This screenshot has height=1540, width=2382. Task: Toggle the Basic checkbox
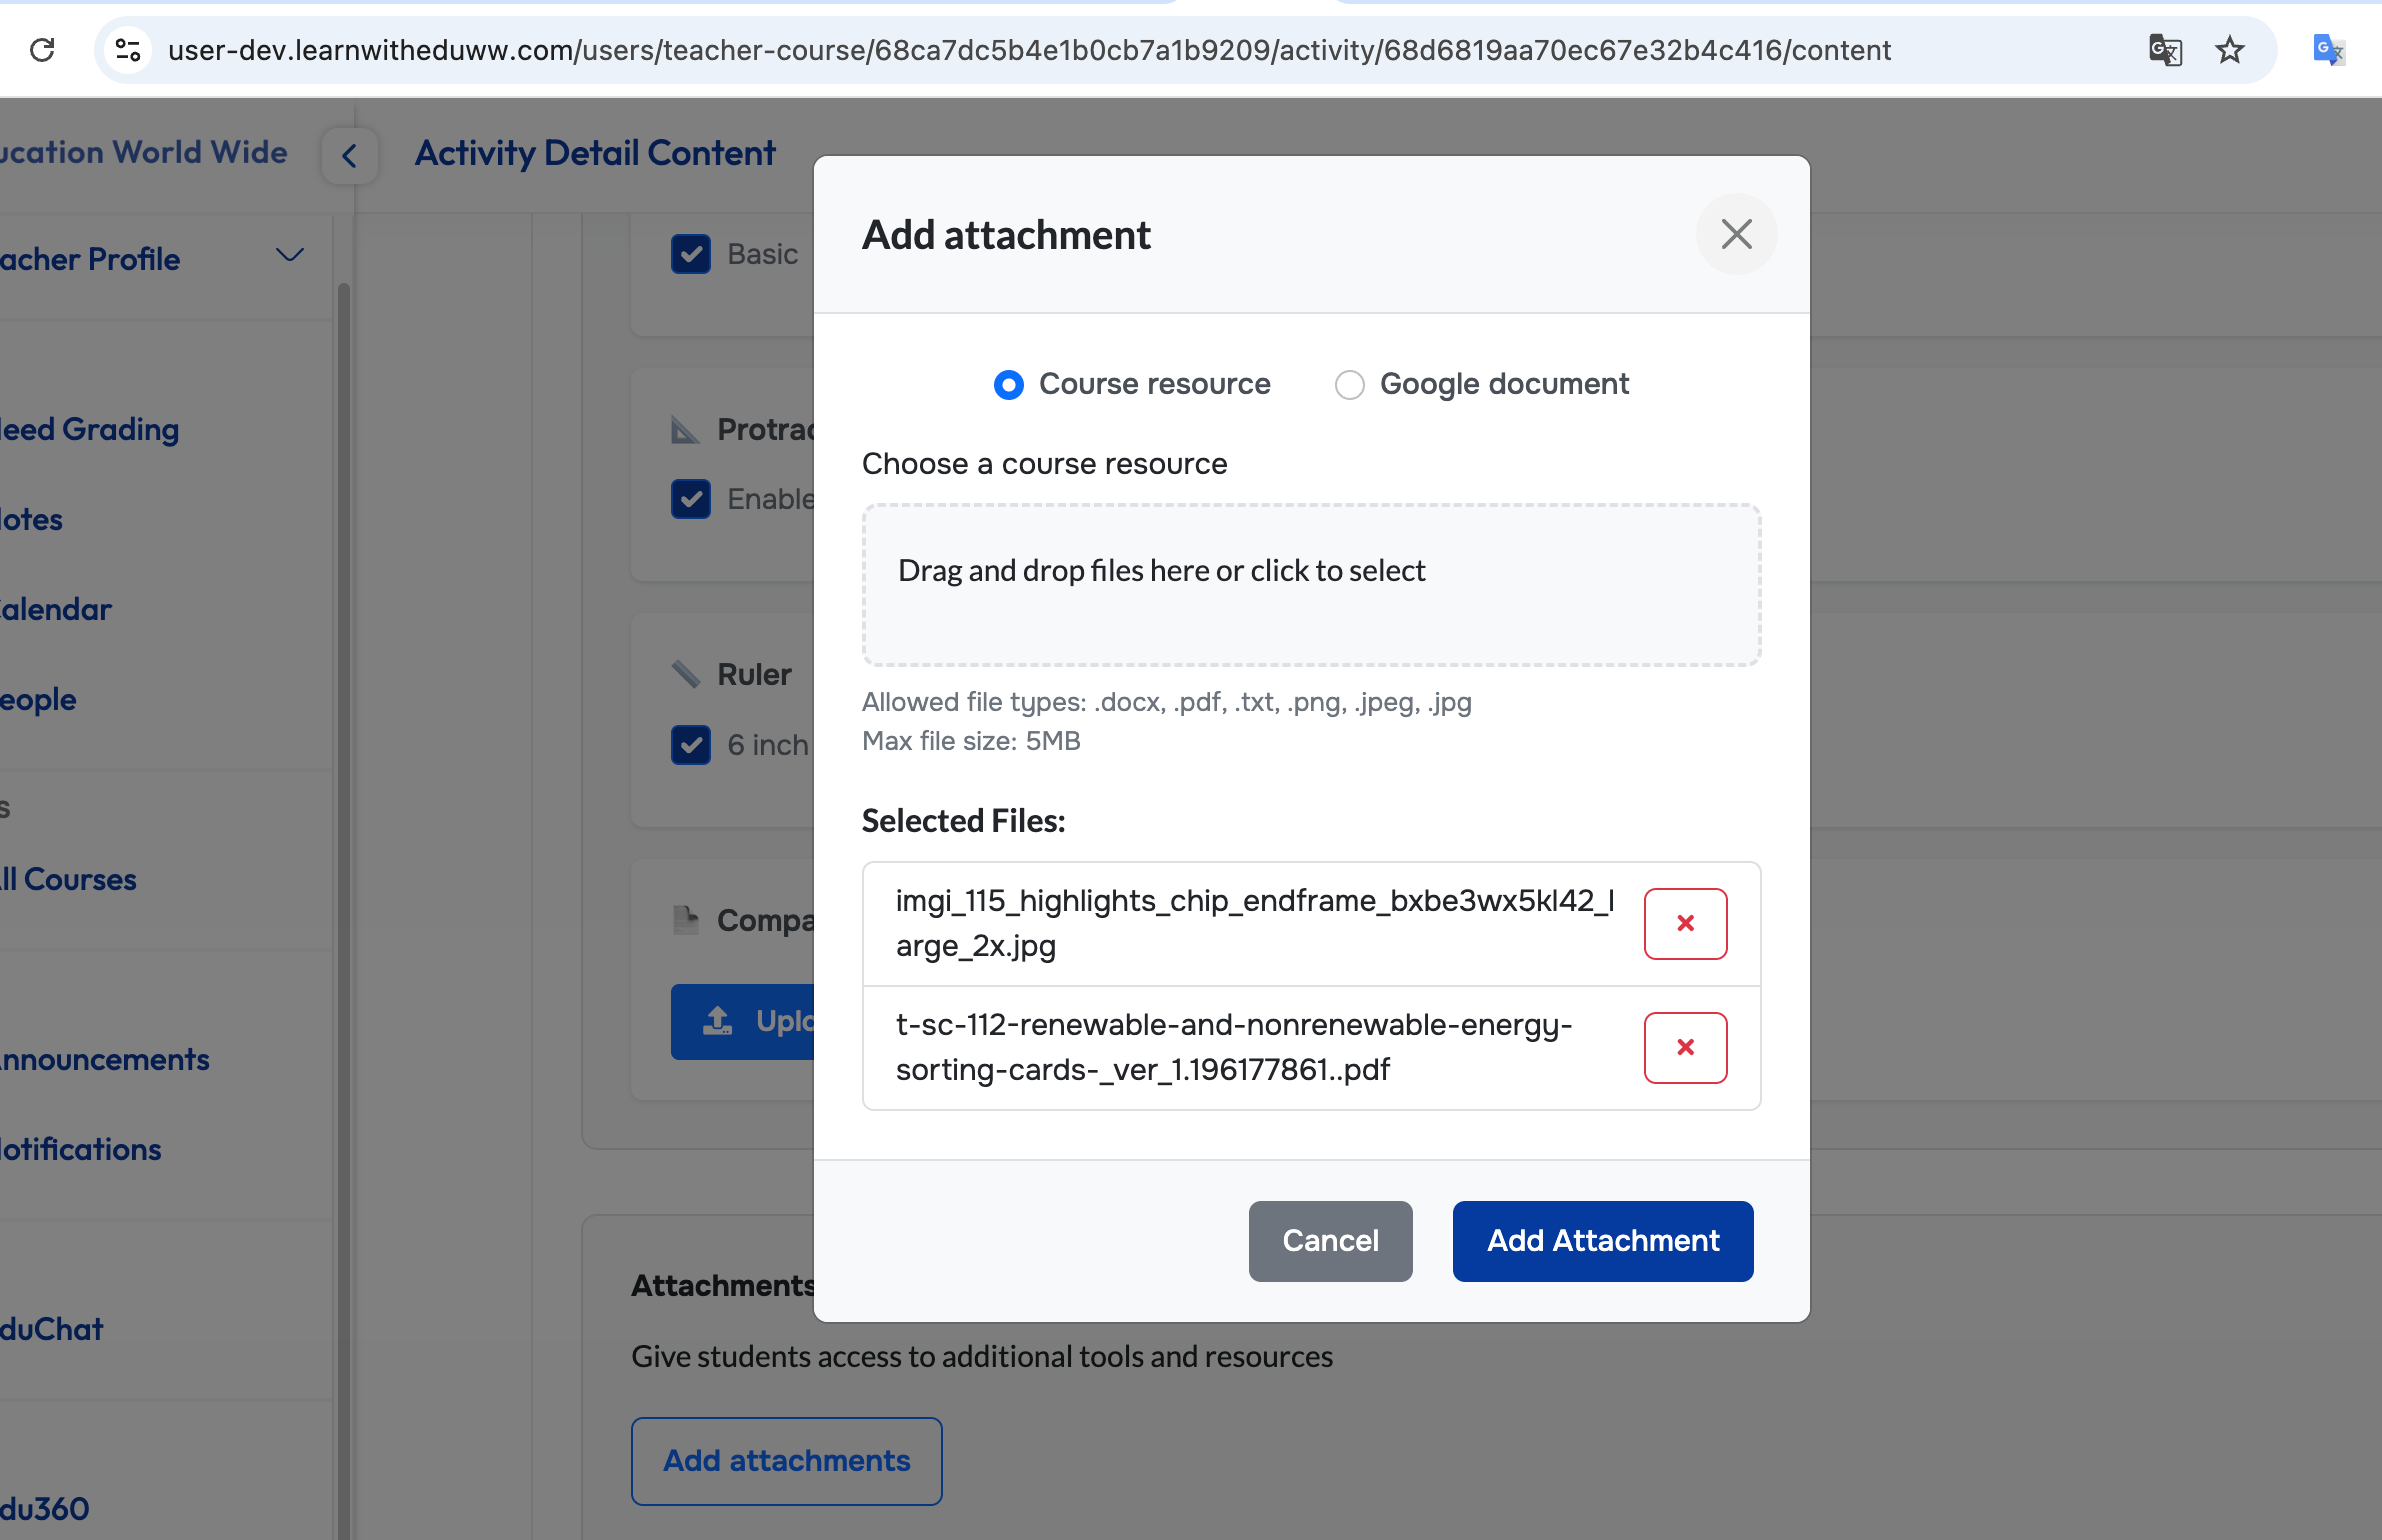pos(691,254)
